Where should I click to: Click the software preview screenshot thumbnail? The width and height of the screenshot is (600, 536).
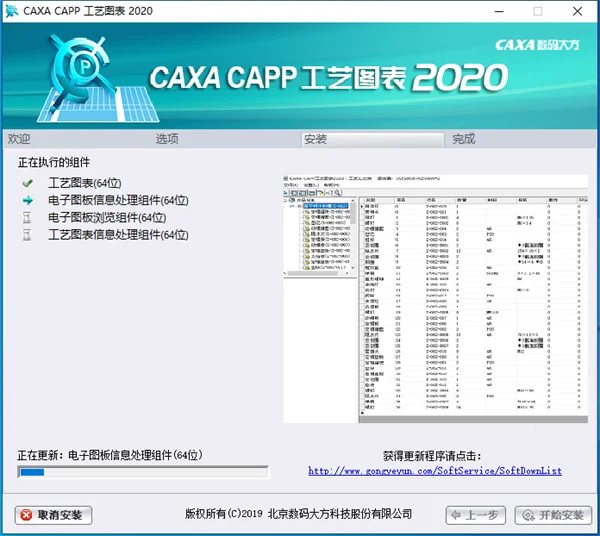click(435, 299)
